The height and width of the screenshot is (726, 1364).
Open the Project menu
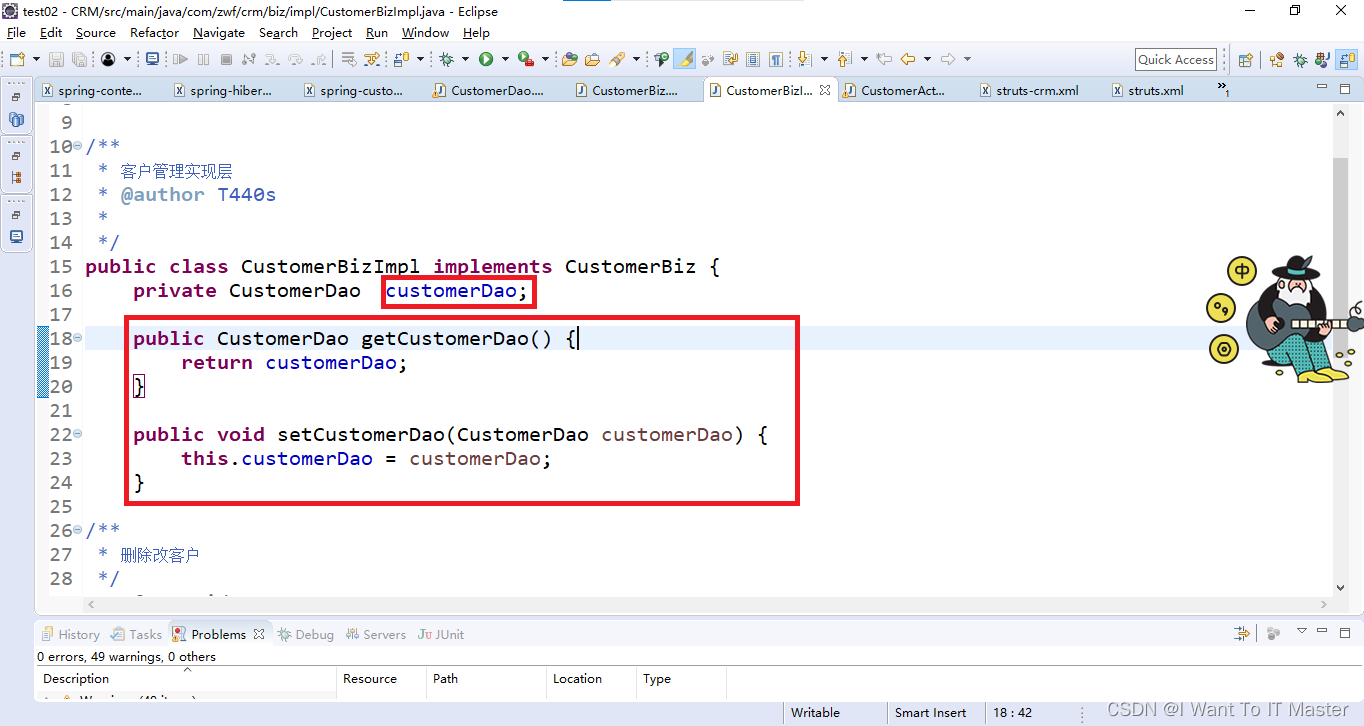[x=332, y=33]
